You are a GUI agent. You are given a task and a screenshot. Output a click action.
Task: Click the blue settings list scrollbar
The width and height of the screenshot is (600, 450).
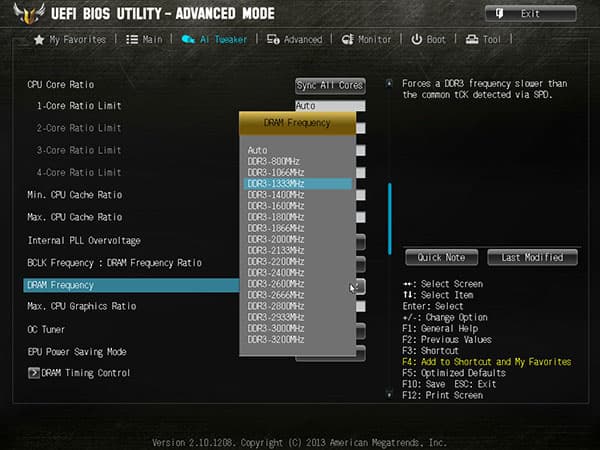pyautogui.click(x=390, y=219)
